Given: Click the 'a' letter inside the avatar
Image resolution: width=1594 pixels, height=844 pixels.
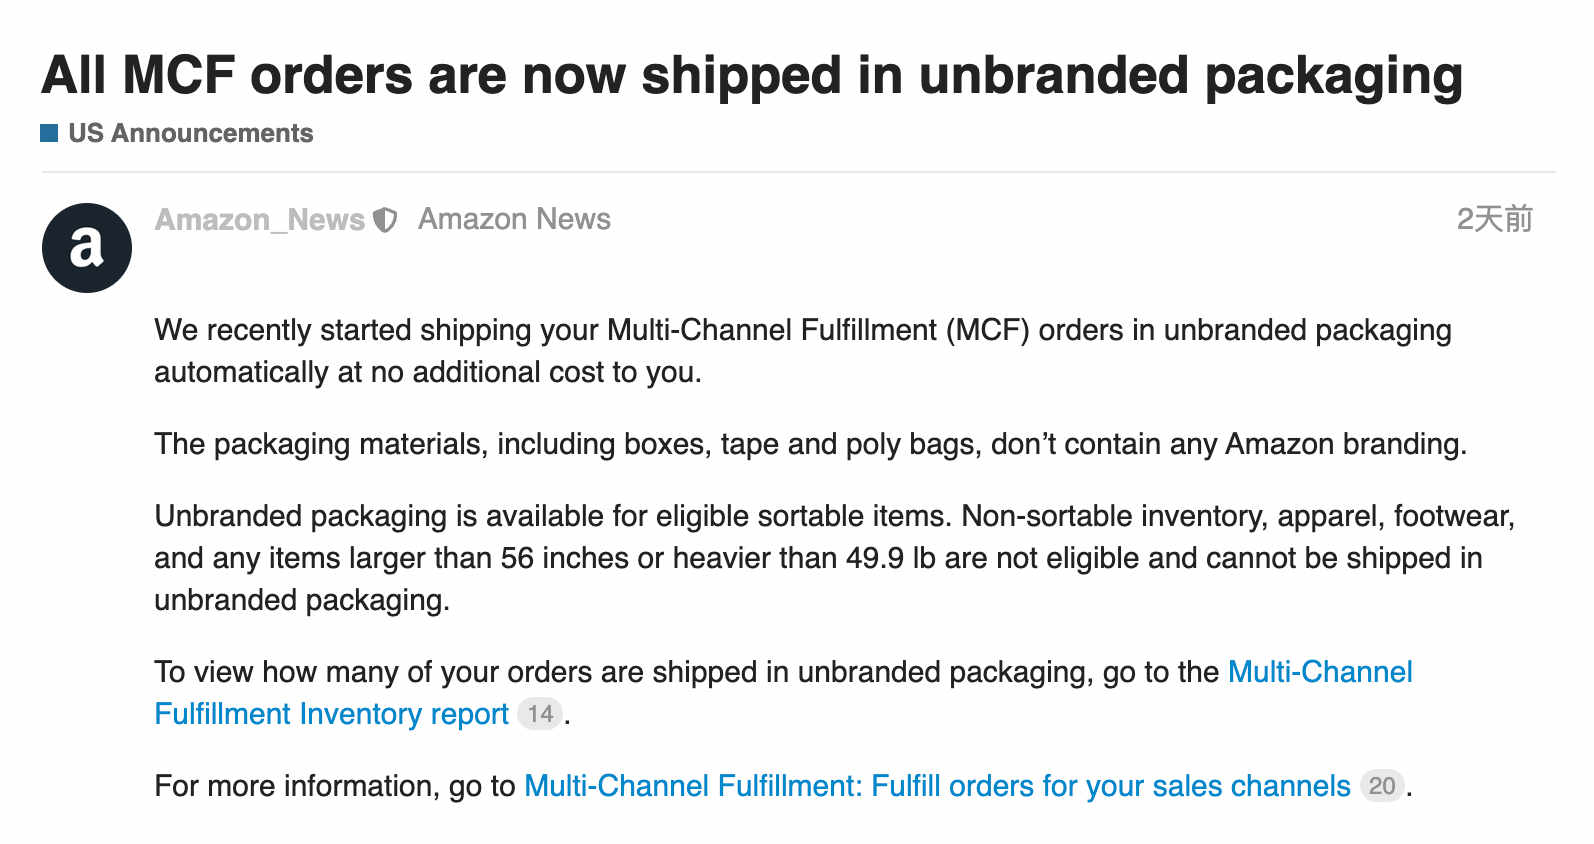Looking at the screenshot, I should 87,246.
